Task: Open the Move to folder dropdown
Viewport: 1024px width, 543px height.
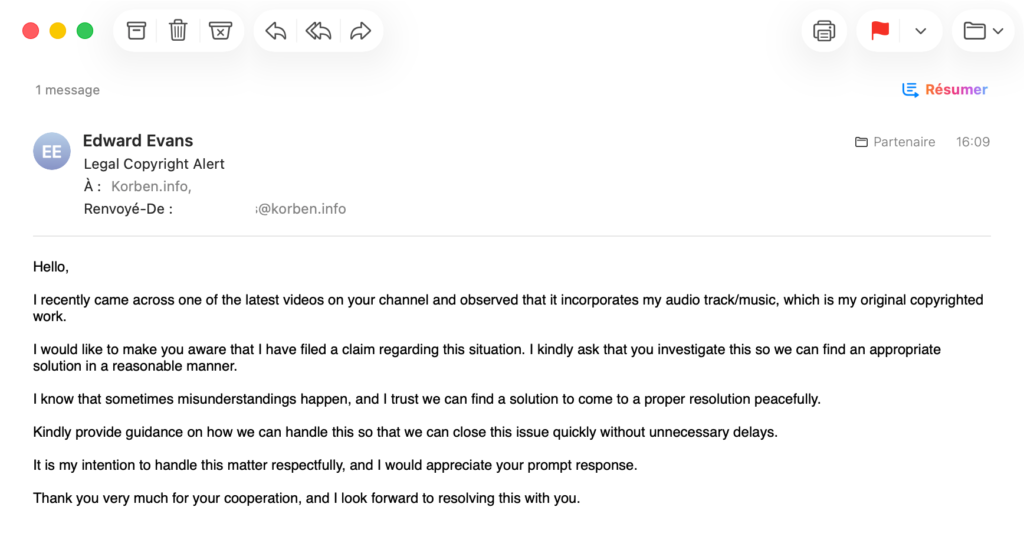Action: pyautogui.click(x=983, y=31)
